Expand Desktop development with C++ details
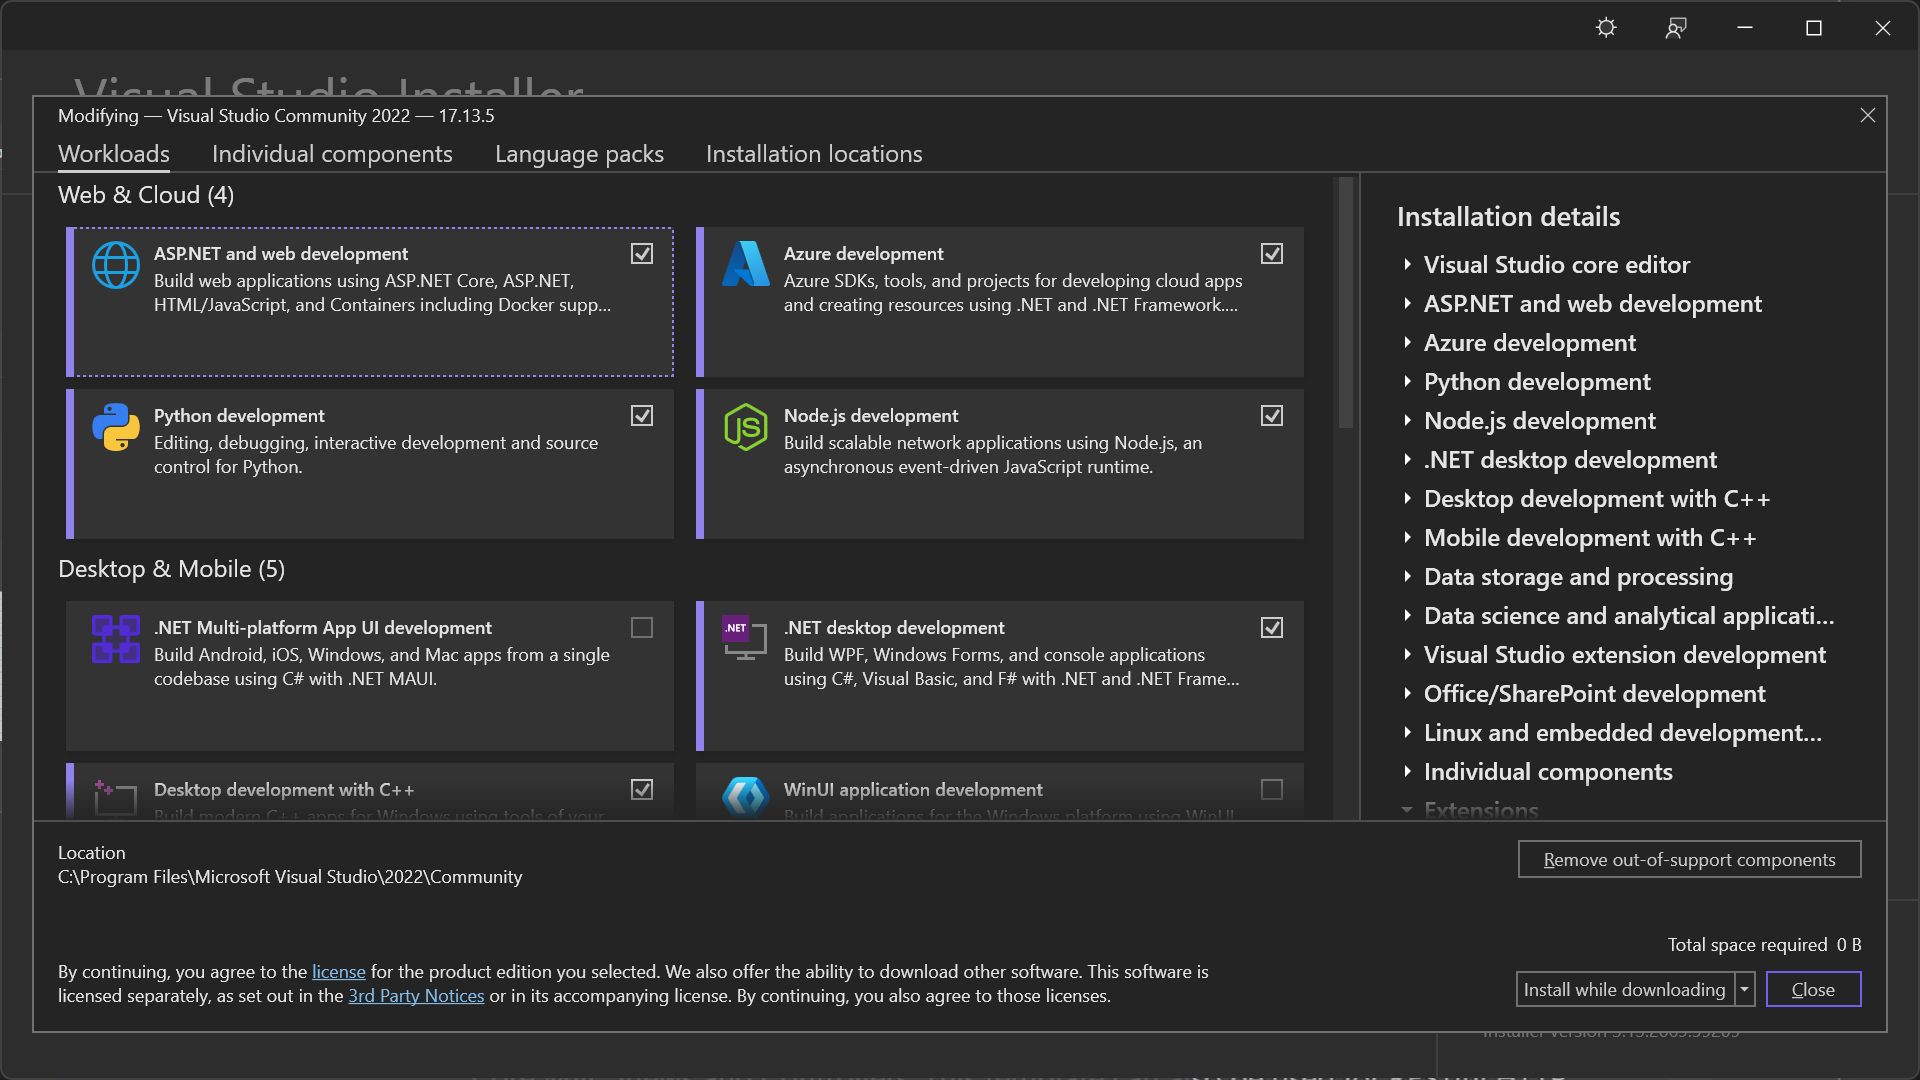 [x=1407, y=498]
